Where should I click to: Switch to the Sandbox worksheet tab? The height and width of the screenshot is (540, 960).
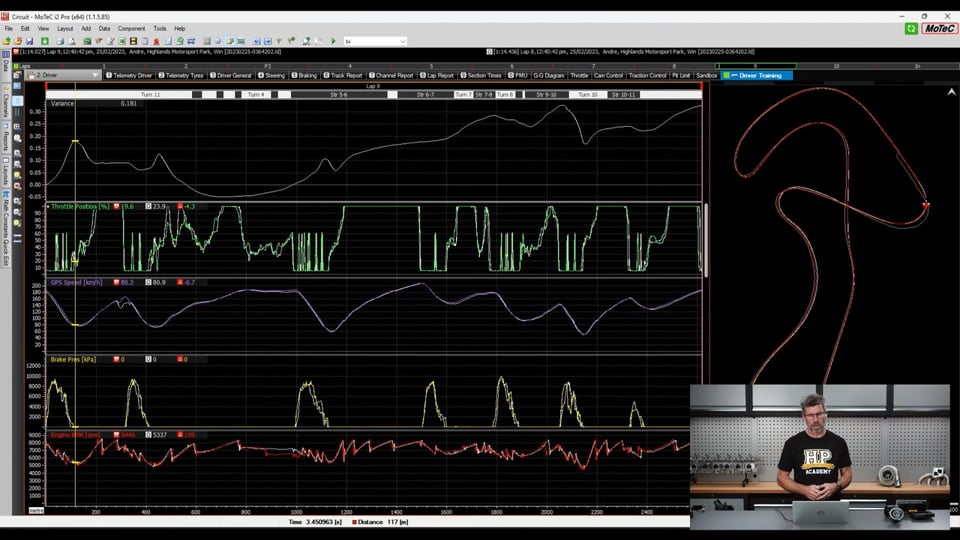coord(706,75)
